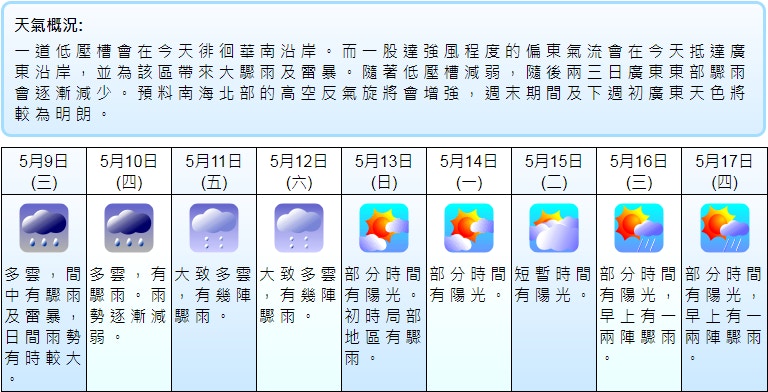Click the May 15 sunny intervals icon

pyautogui.click(x=554, y=228)
